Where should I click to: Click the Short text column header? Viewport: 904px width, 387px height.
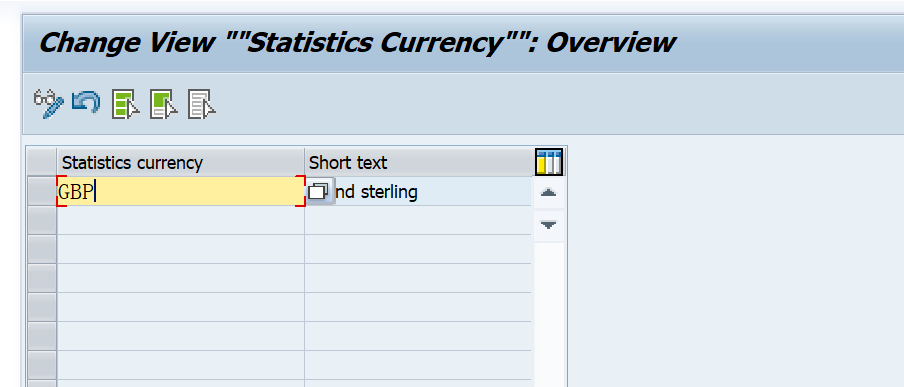[418, 162]
